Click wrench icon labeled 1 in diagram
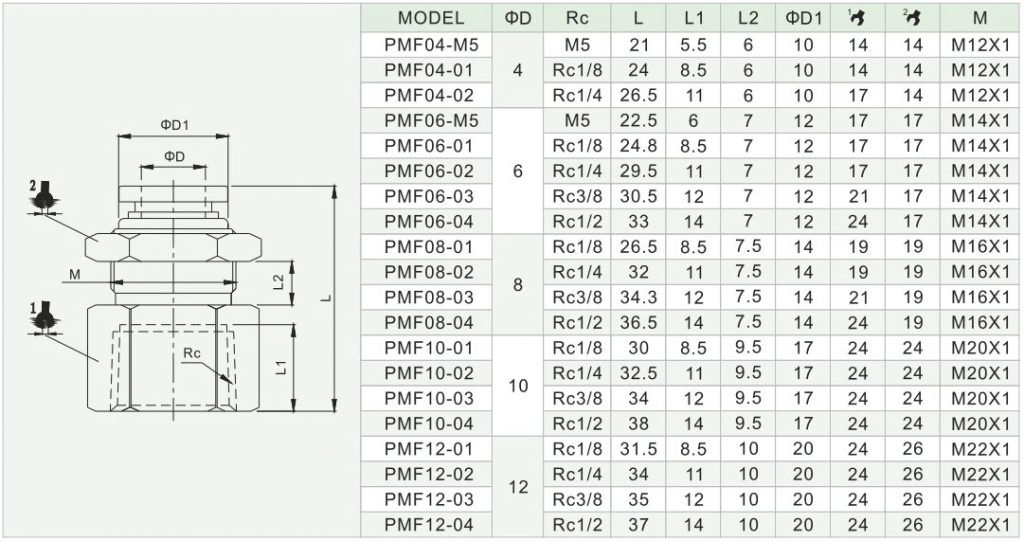This screenshot has height=541, width=1024. [x=44, y=318]
